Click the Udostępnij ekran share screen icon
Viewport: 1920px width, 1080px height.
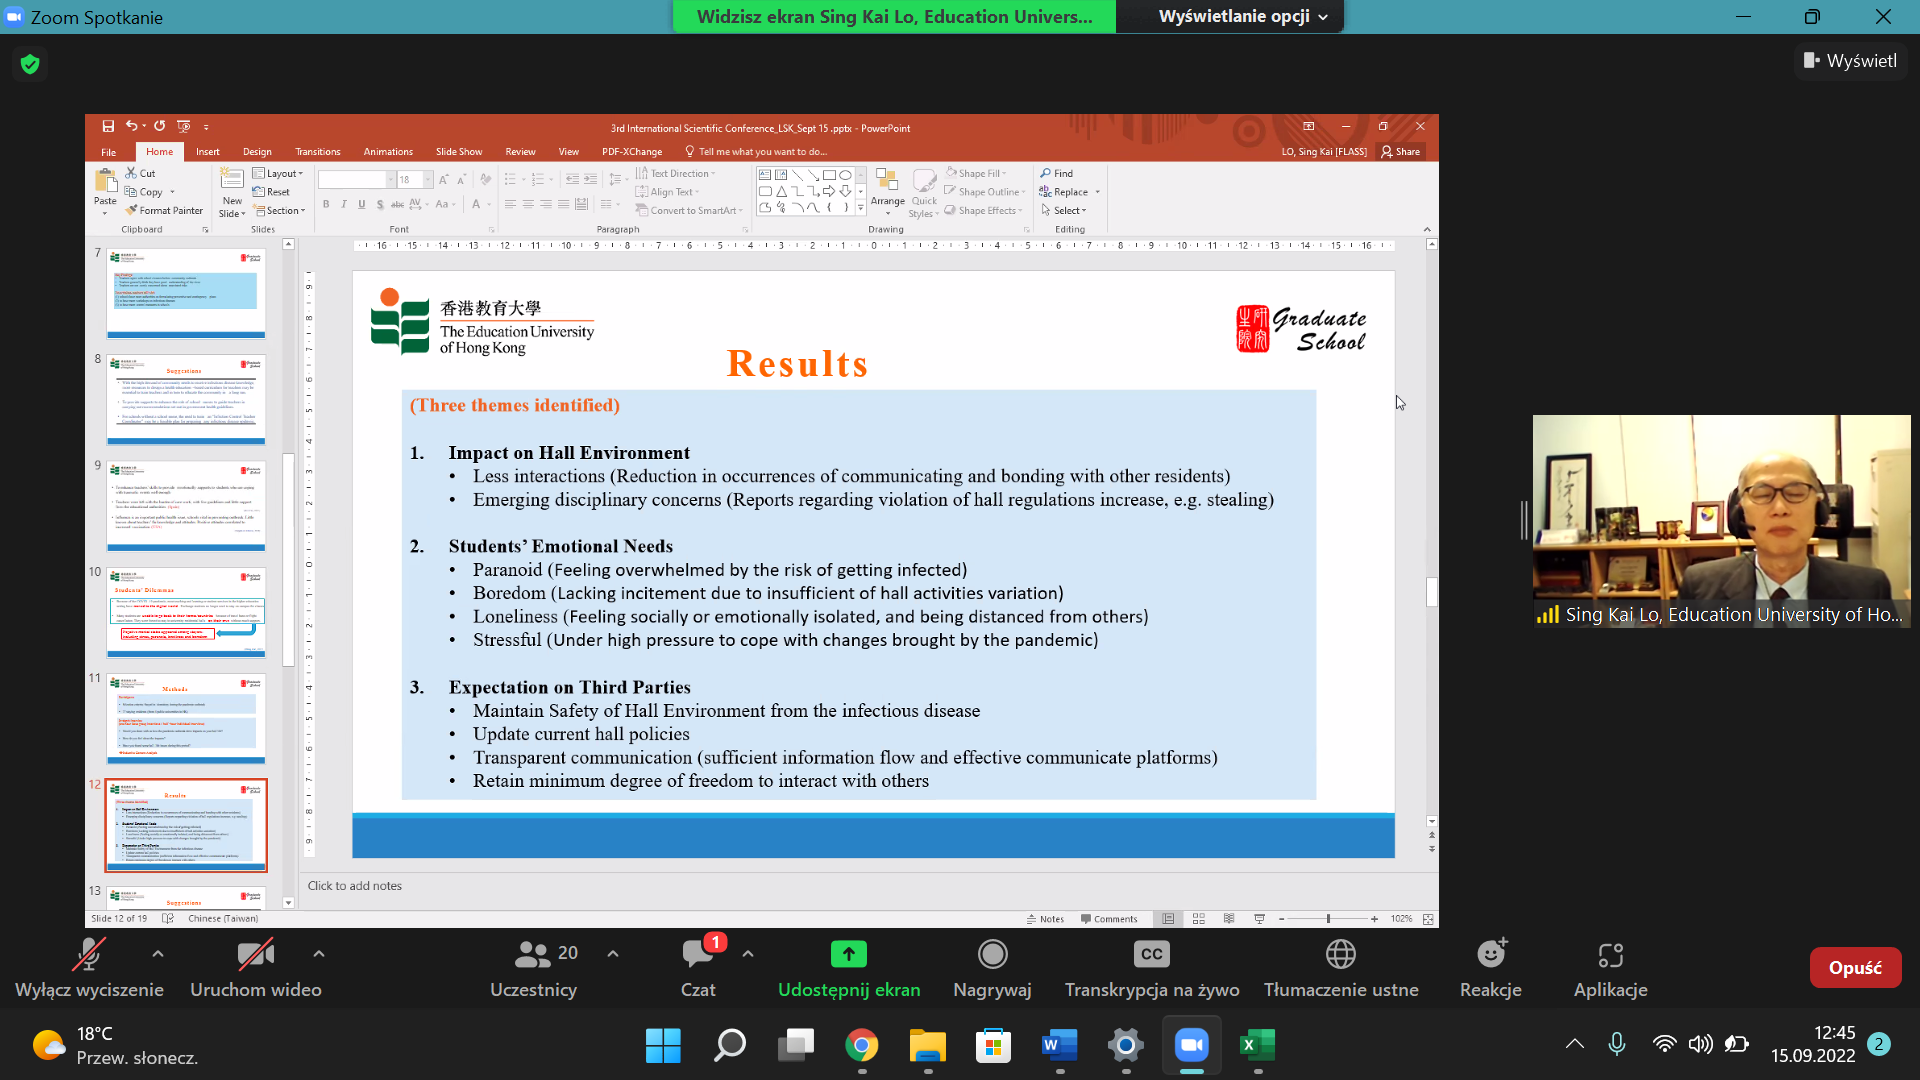[x=848, y=955]
